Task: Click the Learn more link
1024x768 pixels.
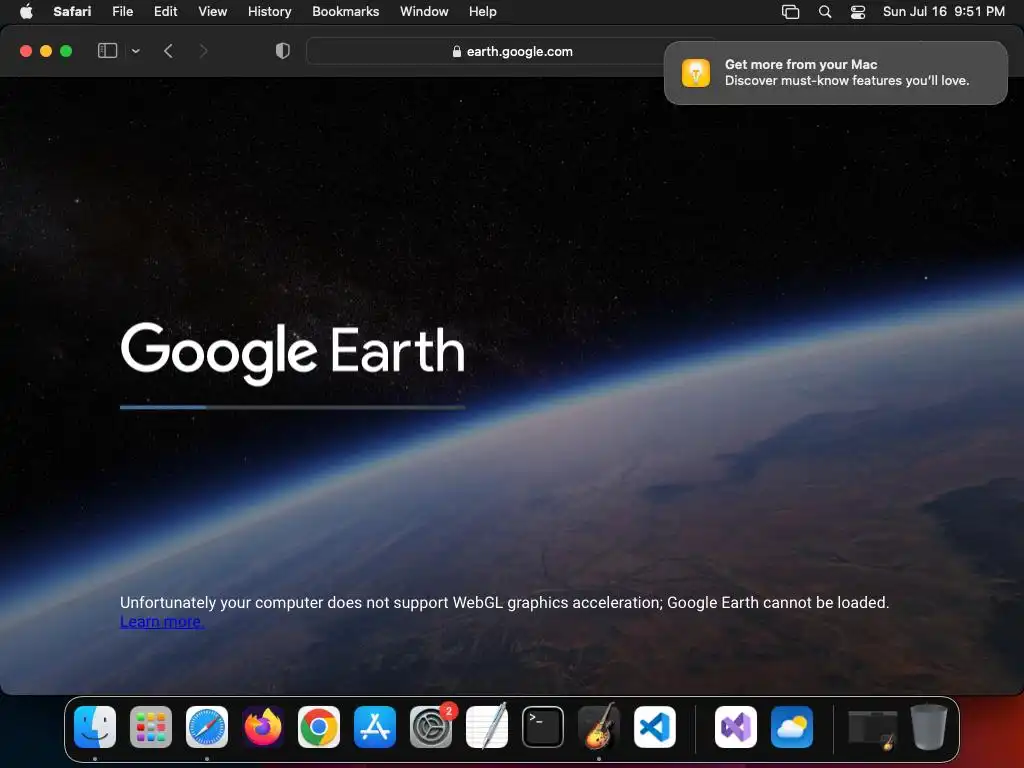Action: click(x=161, y=622)
